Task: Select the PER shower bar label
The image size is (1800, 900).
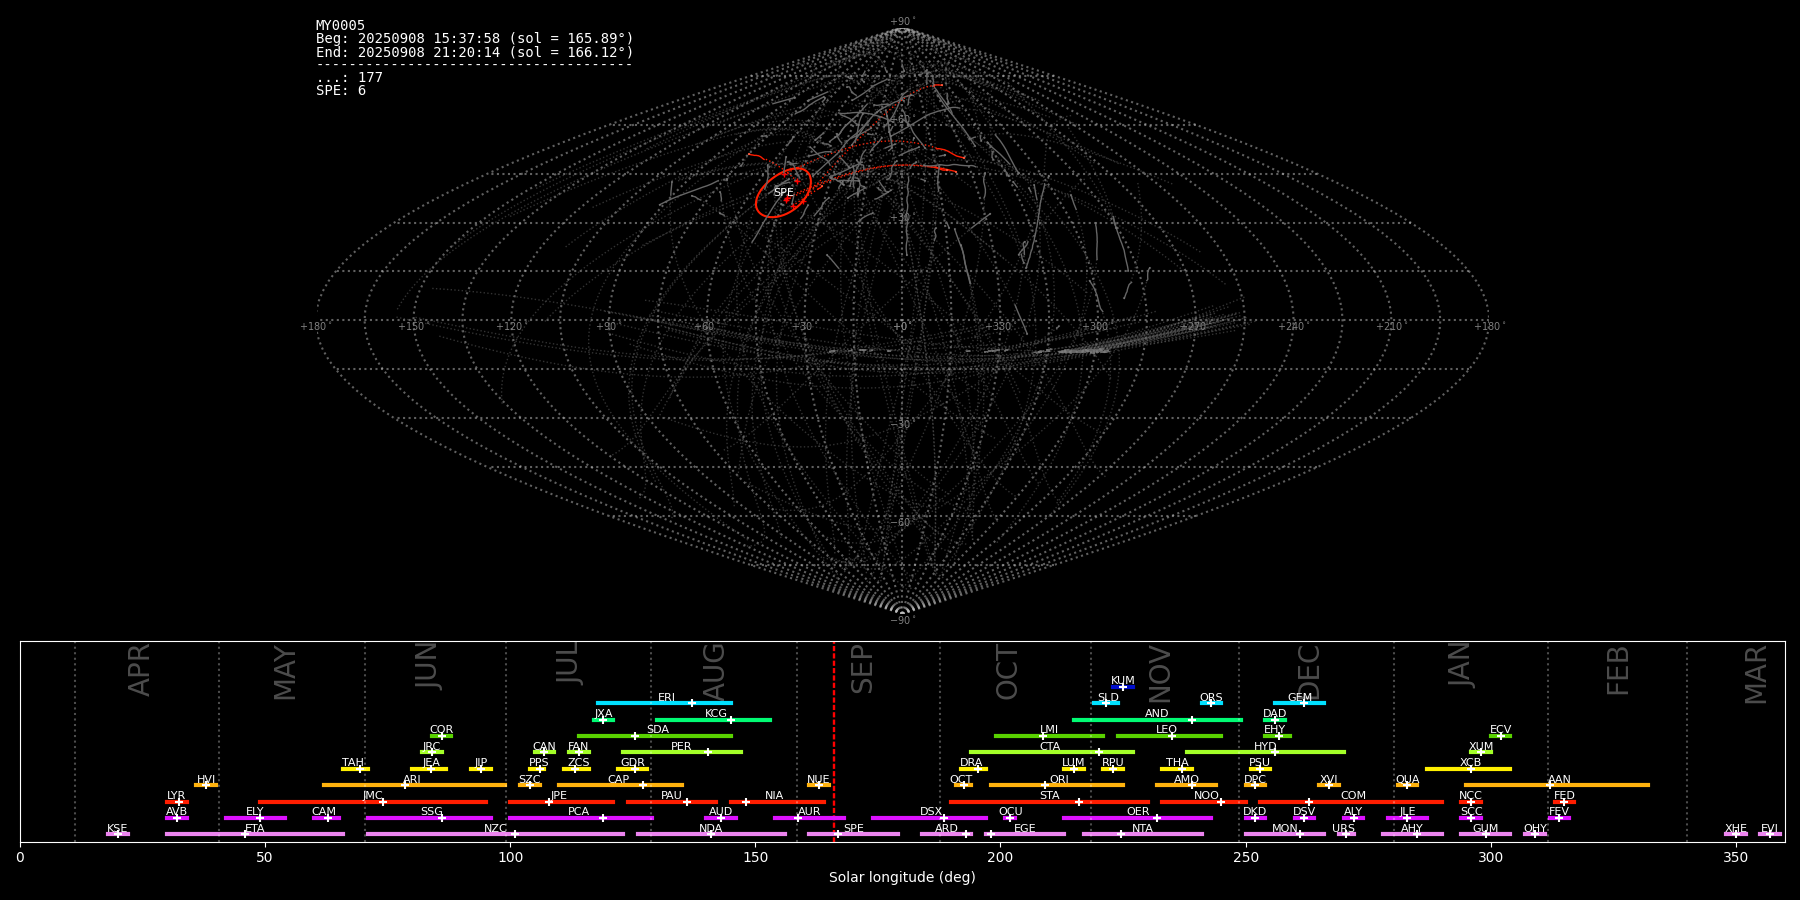Action: point(681,747)
